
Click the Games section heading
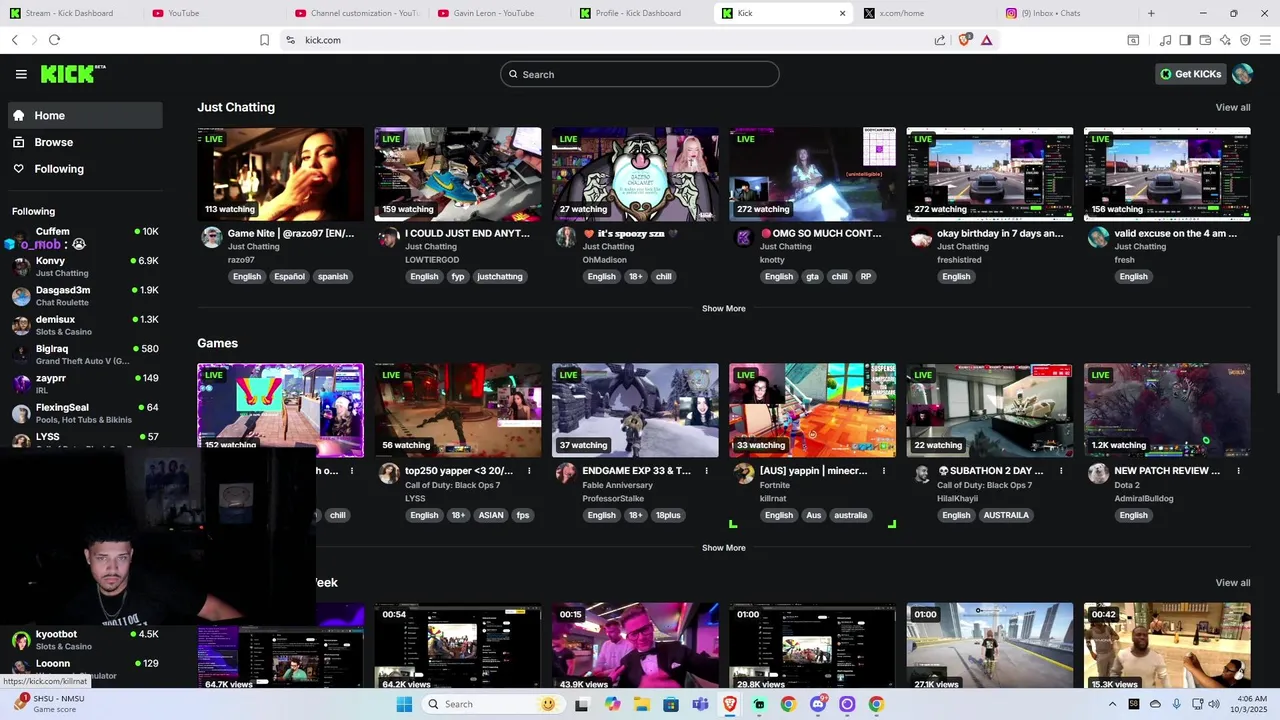[x=217, y=343]
